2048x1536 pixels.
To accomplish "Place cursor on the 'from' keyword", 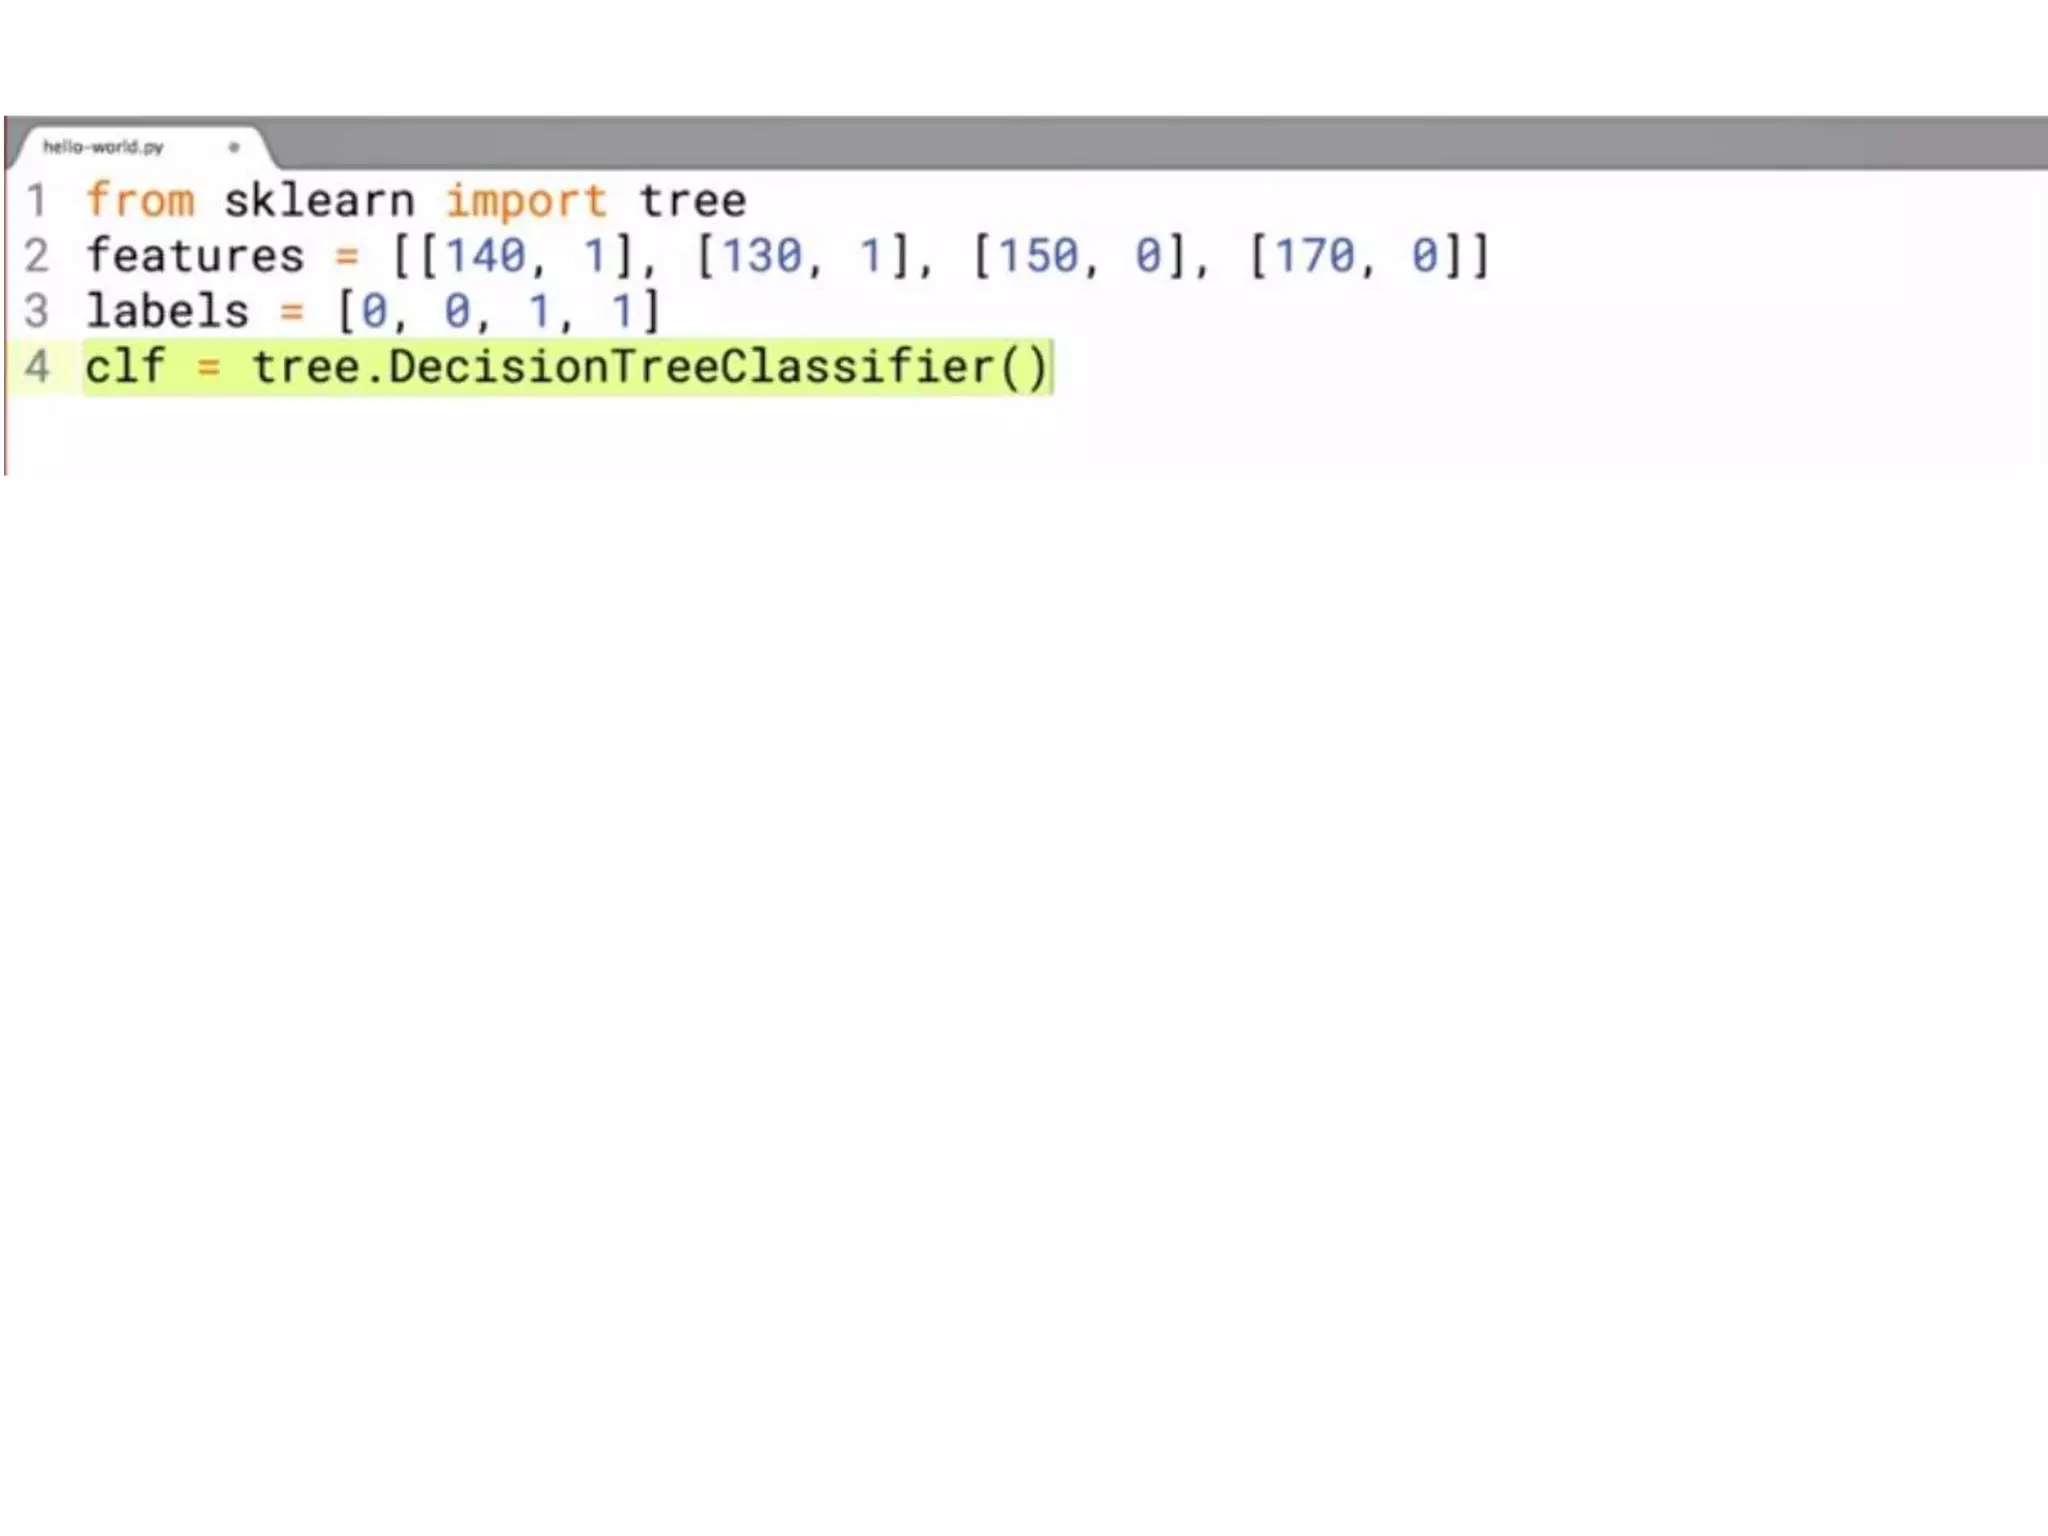I will (x=140, y=200).
